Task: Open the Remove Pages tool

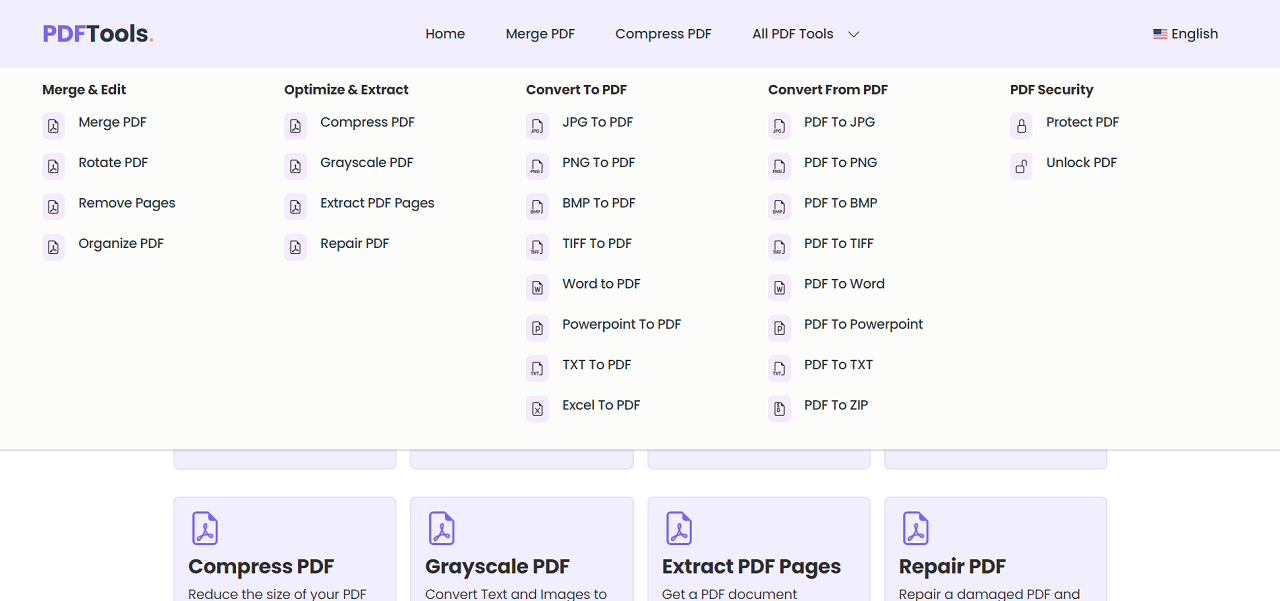Action: tap(127, 203)
